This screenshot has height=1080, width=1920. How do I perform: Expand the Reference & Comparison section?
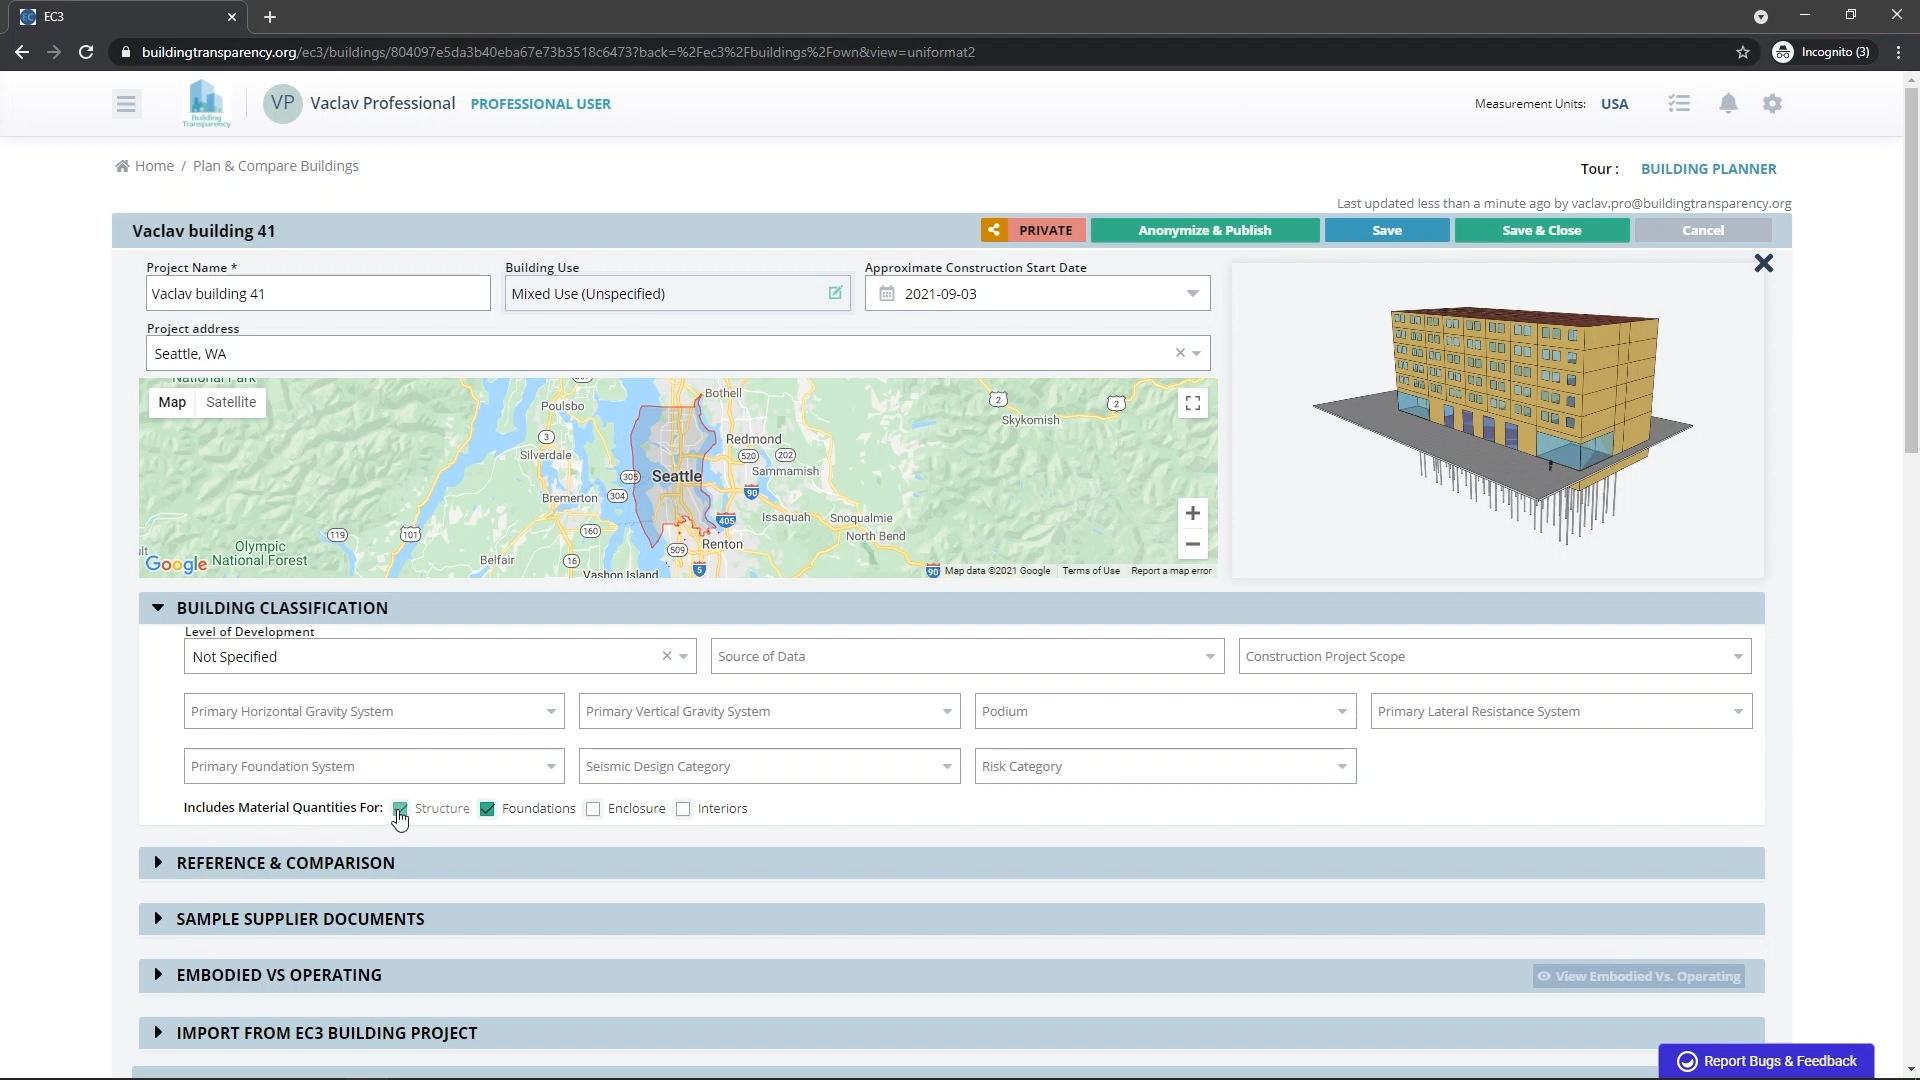[286, 863]
